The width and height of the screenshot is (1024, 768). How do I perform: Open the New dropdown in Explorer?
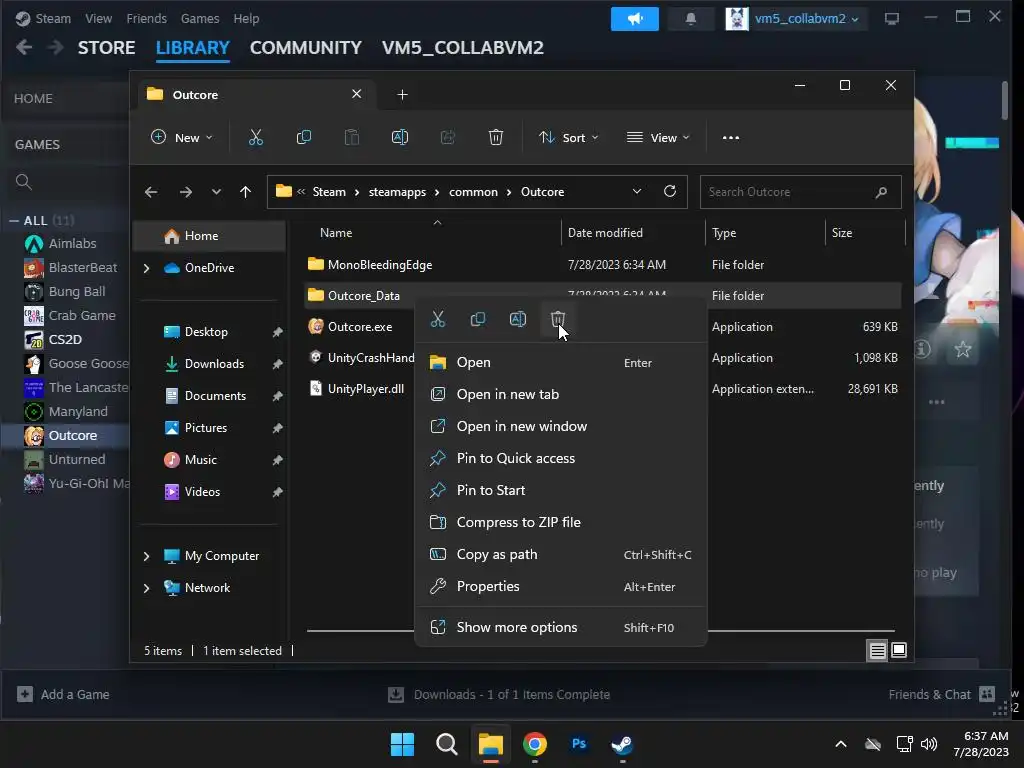(182, 138)
